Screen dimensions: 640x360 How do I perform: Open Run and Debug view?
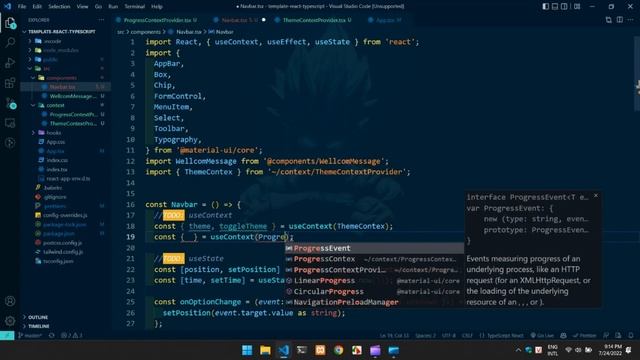tap(10, 62)
